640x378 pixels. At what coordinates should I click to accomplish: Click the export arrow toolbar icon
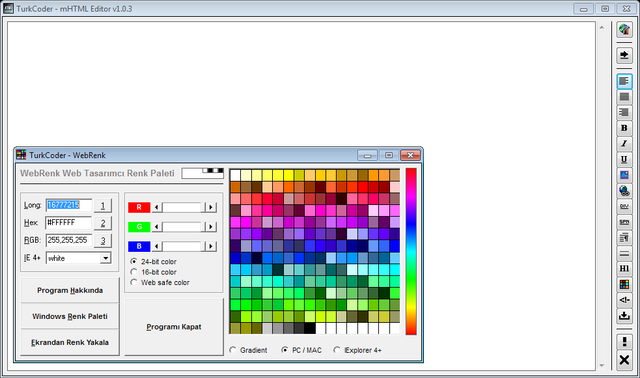624,55
